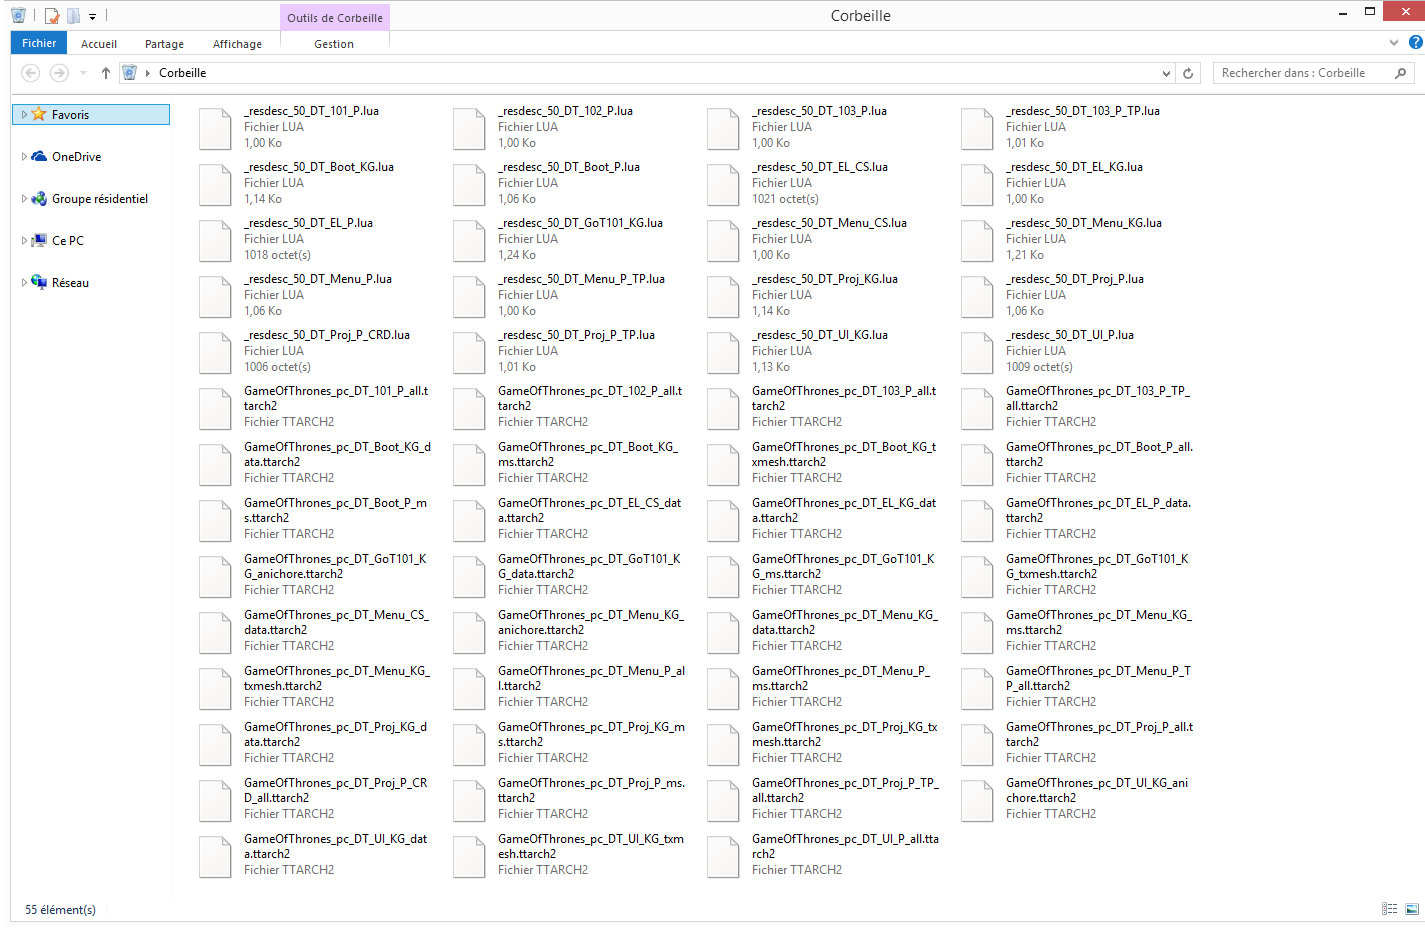Image resolution: width=1425 pixels, height=929 pixels.
Task: Open the Gestion ribbon tab
Action: click(x=334, y=44)
